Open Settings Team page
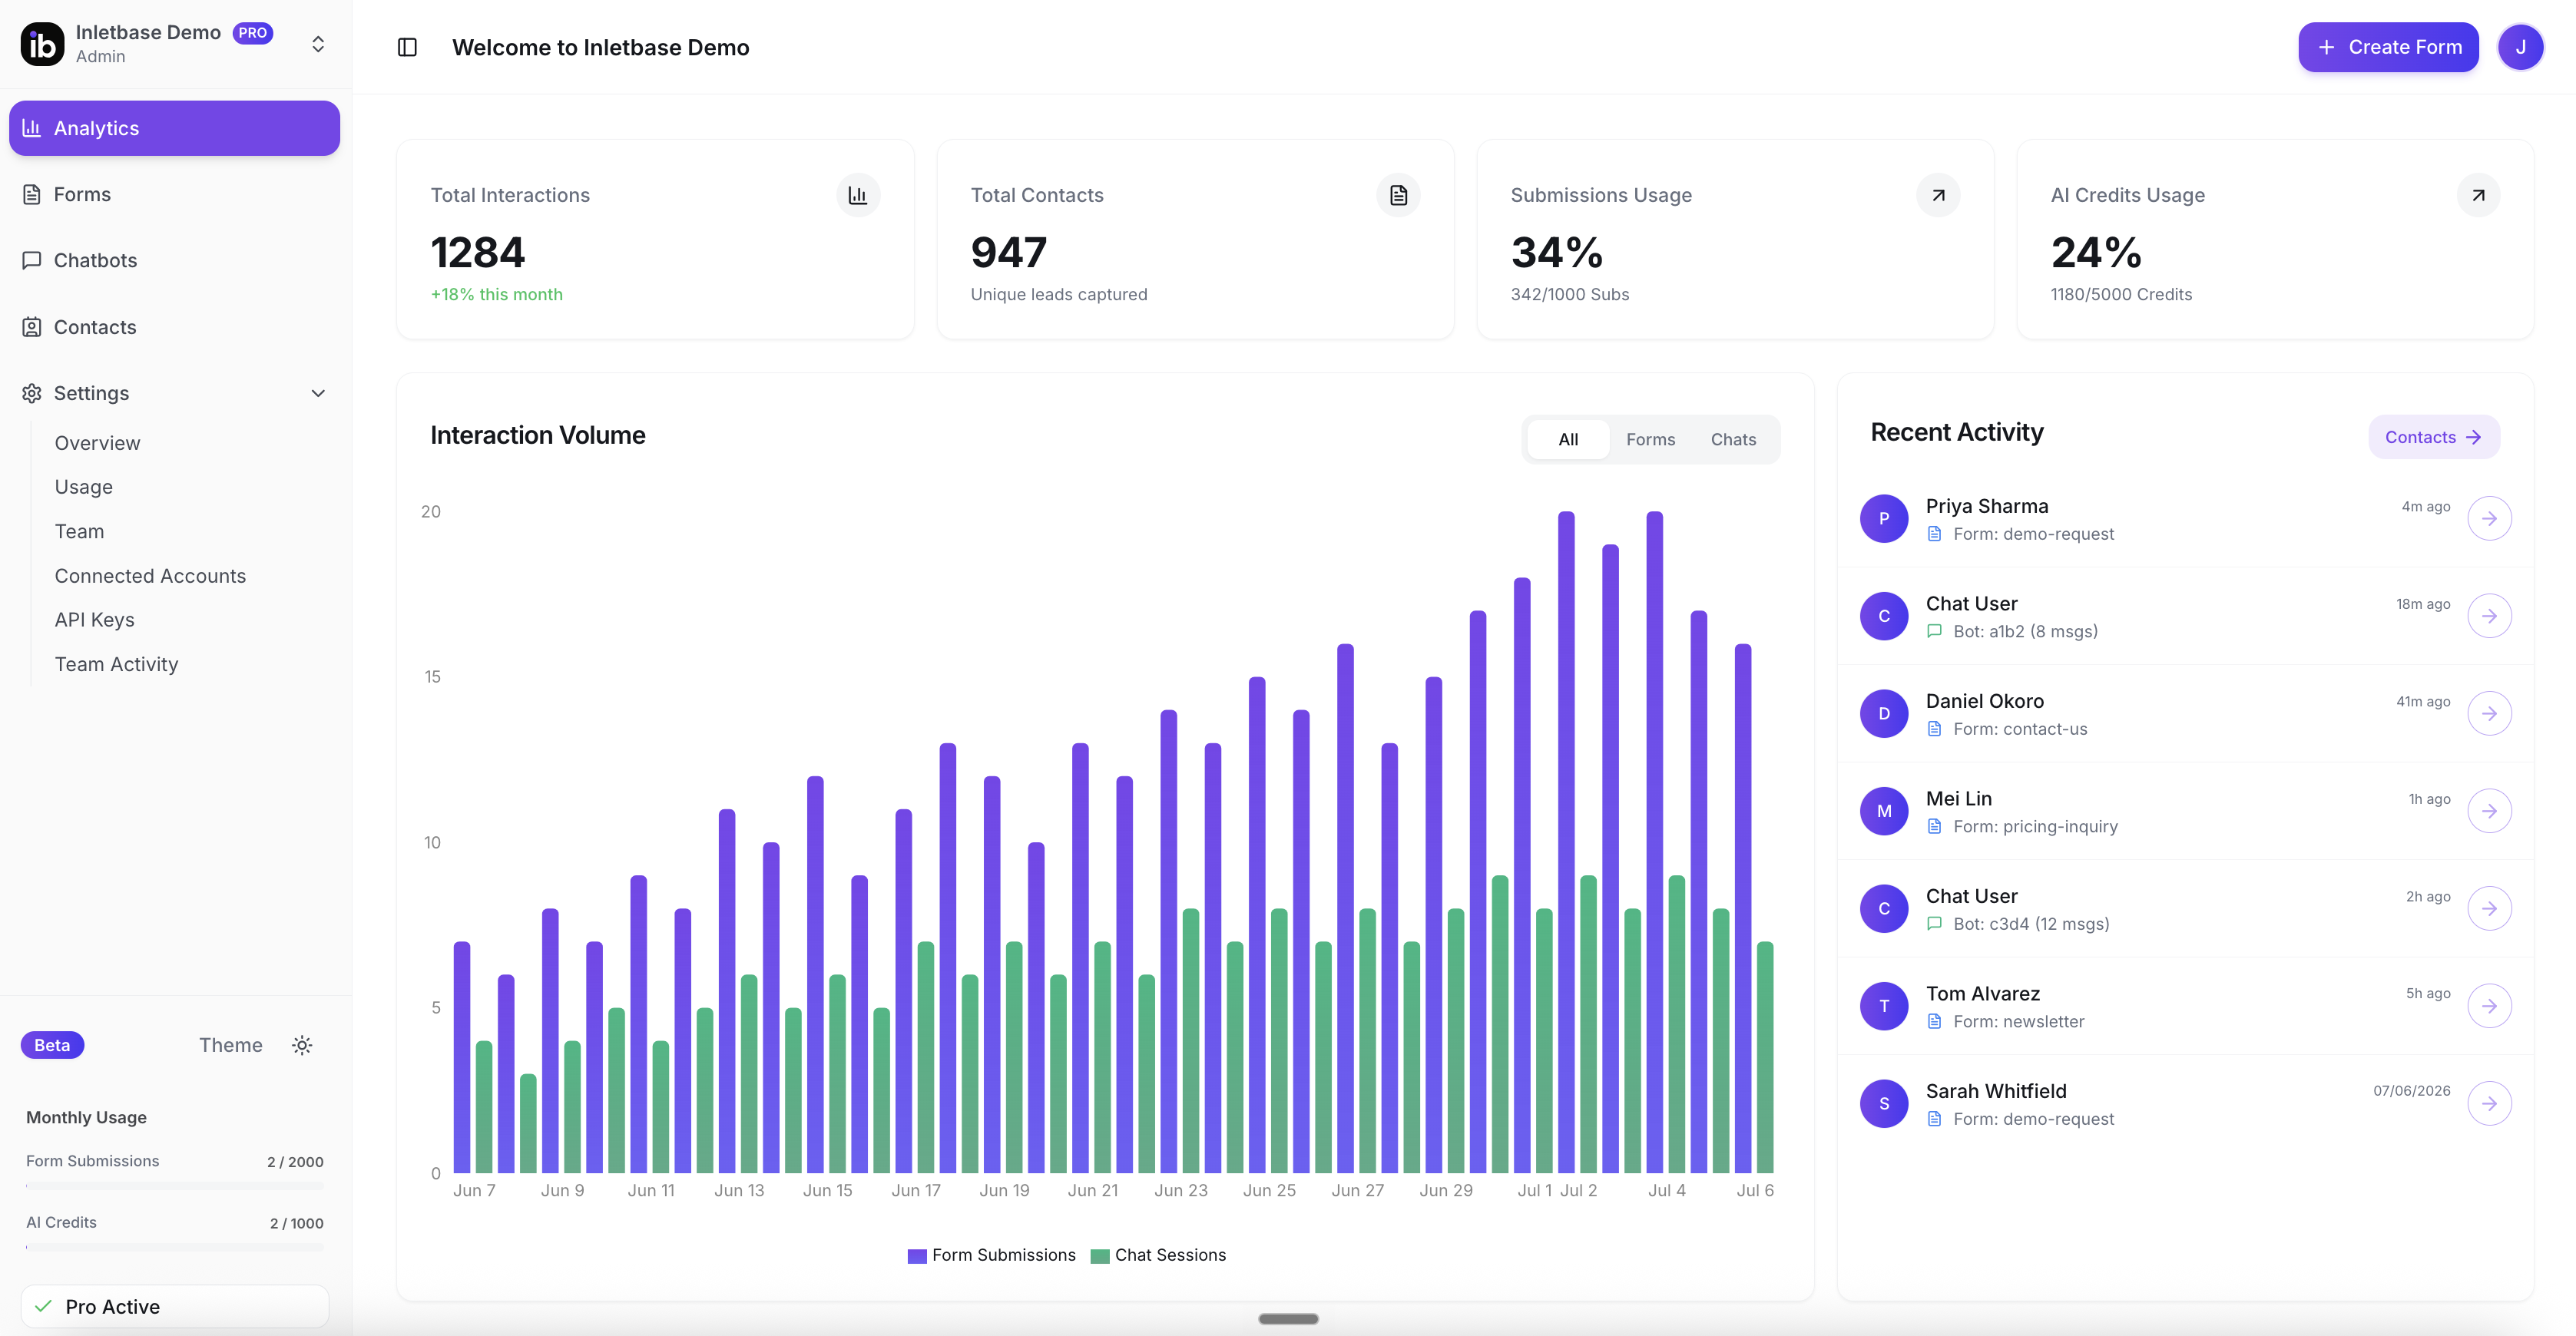The height and width of the screenshot is (1336, 2576). [x=79, y=531]
